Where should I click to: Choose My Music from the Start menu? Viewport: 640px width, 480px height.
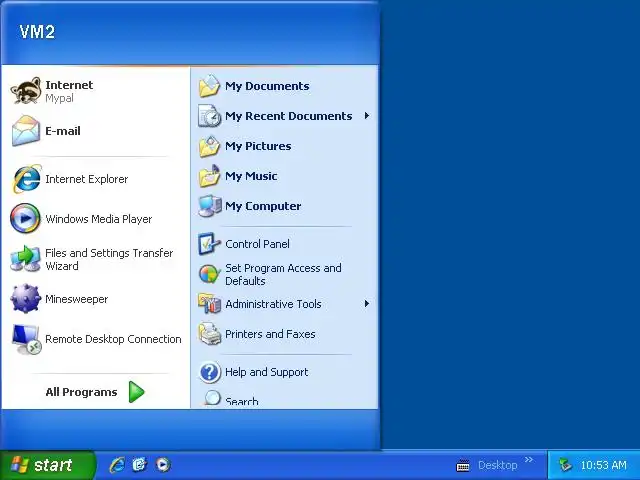click(285, 176)
